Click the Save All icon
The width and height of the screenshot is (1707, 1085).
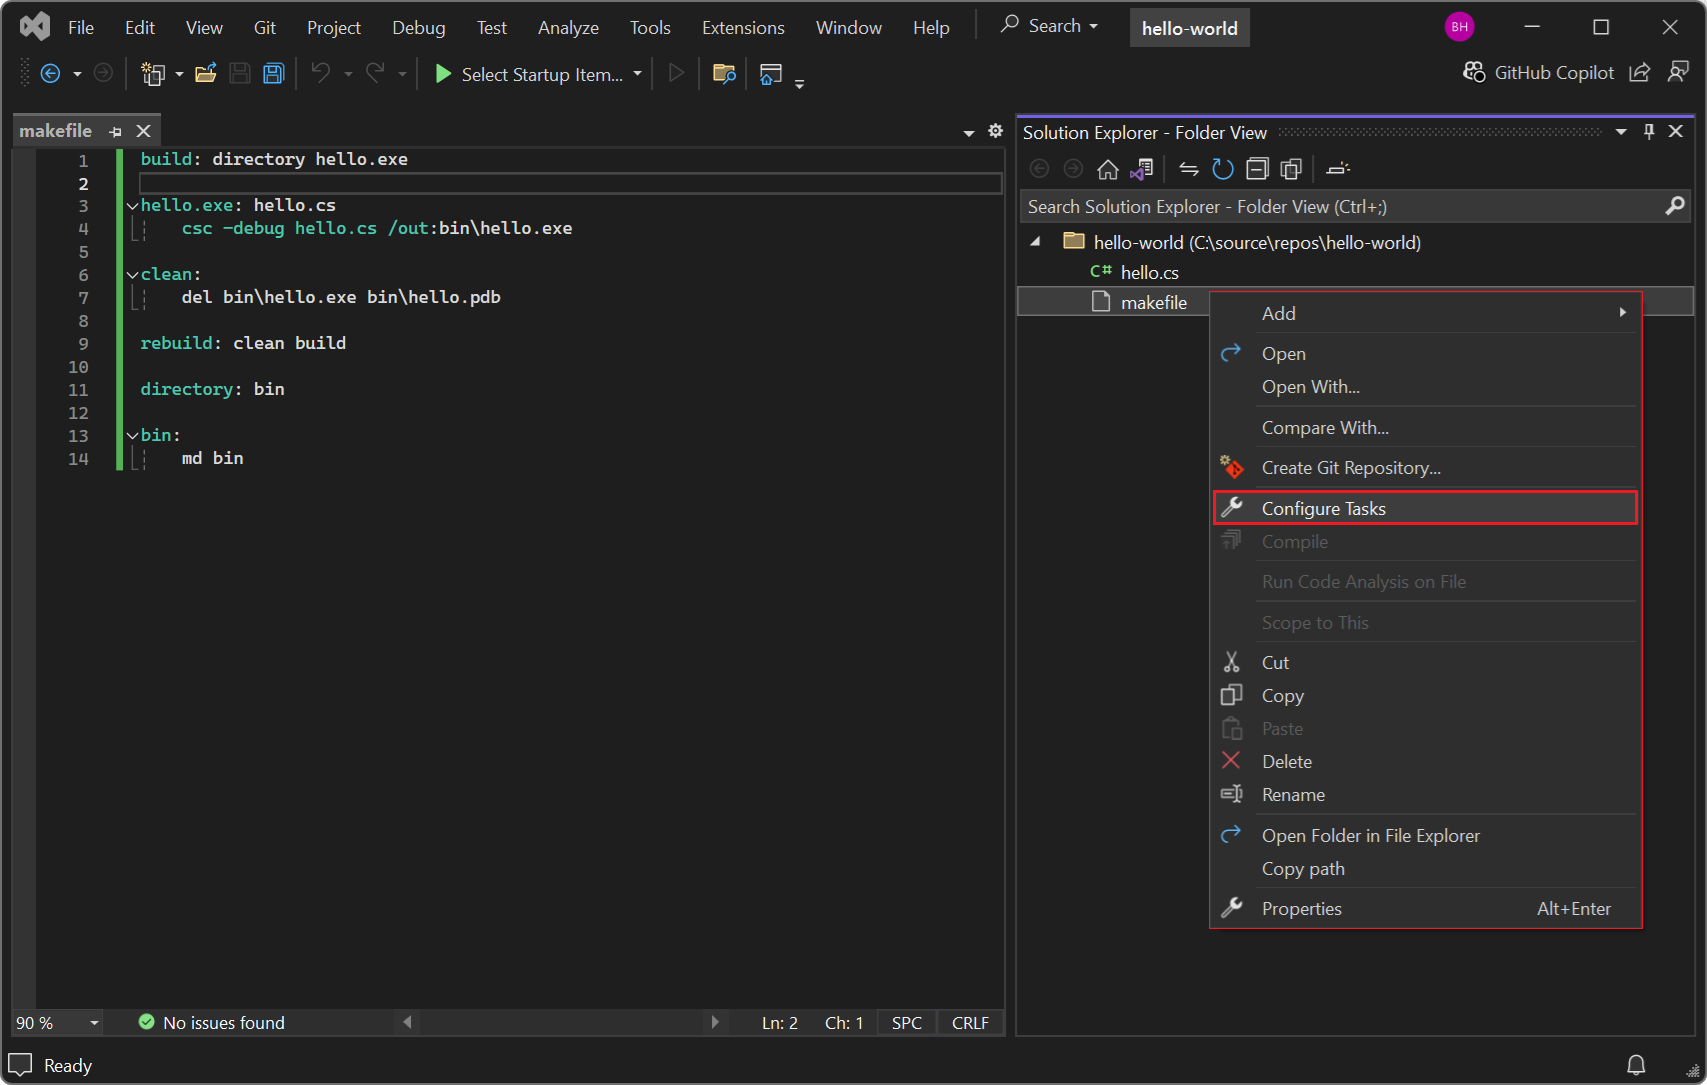[273, 74]
